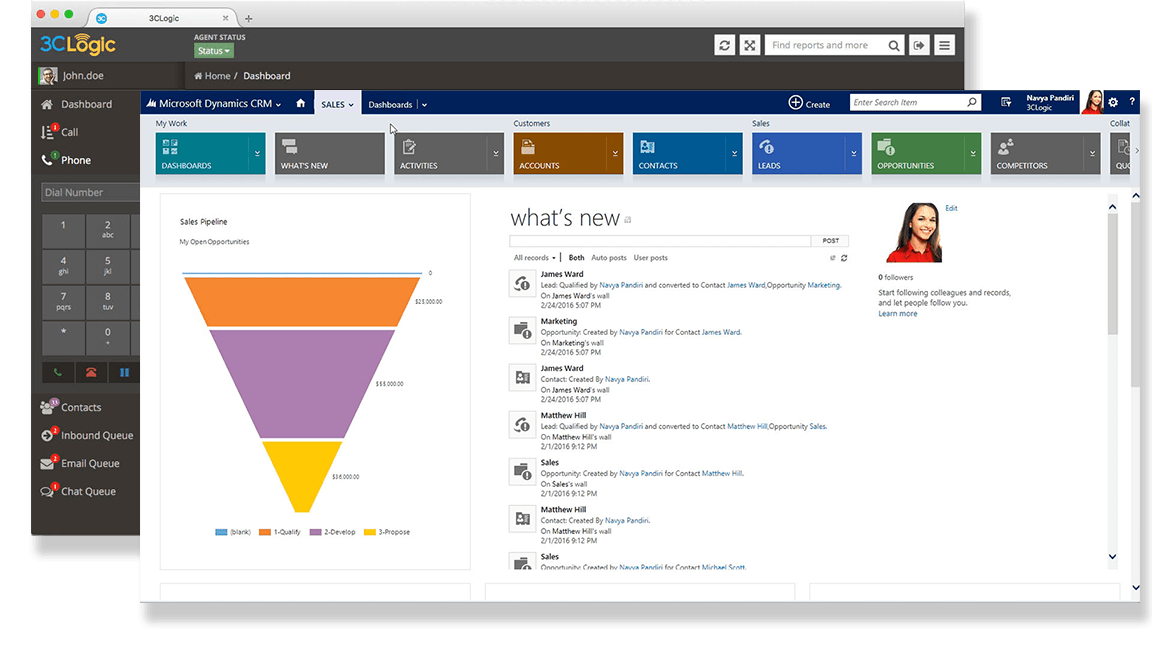Click the what's new post text box

coord(660,241)
